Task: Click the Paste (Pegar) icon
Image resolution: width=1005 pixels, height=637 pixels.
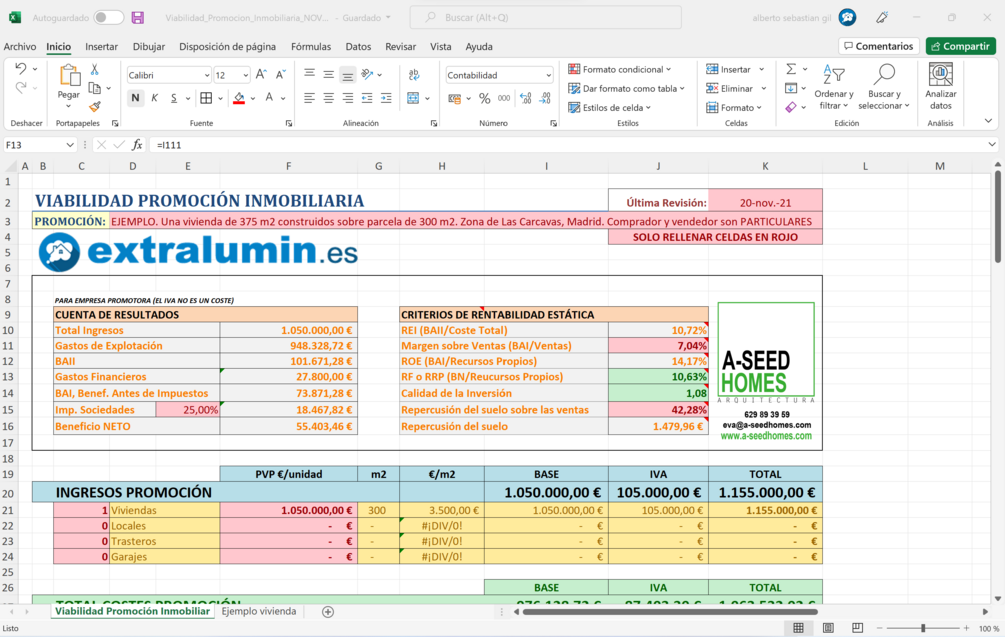Action: [x=69, y=76]
